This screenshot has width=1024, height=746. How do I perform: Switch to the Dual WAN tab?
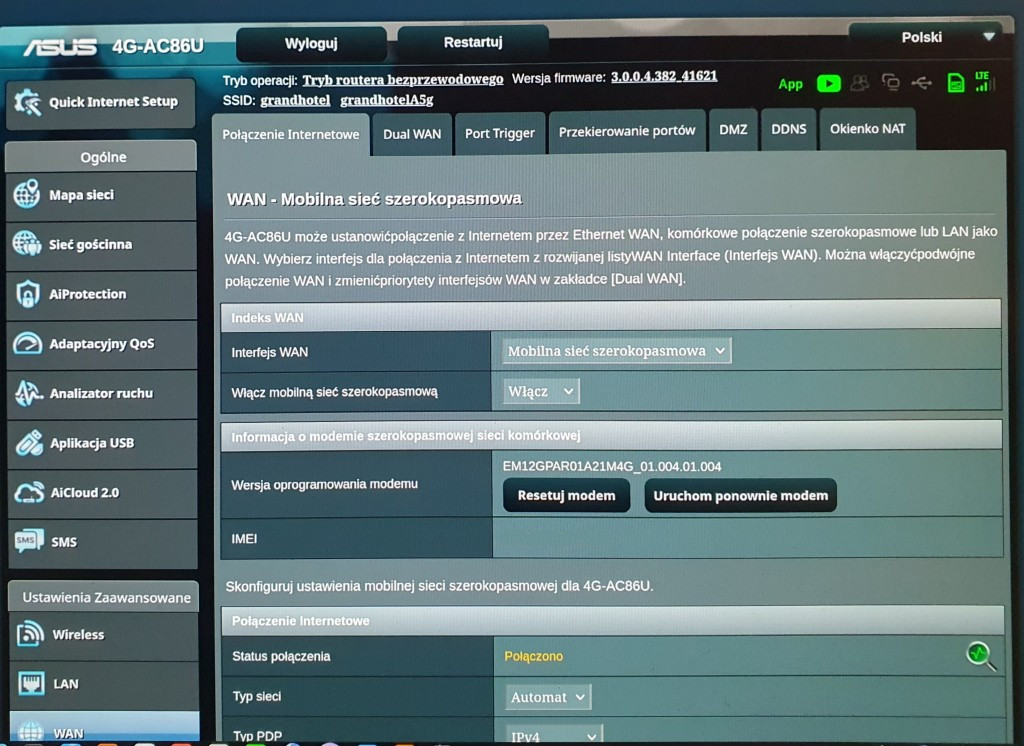coord(412,134)
